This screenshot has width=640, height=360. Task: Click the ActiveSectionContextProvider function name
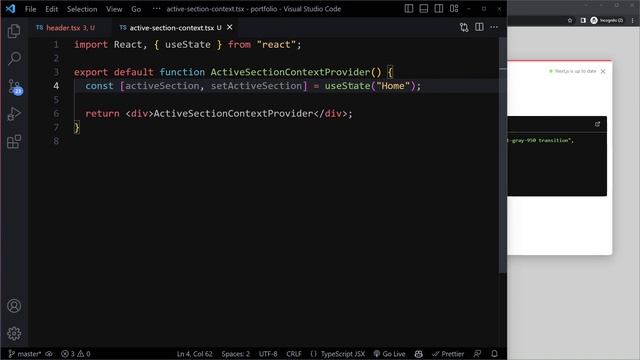290,72
